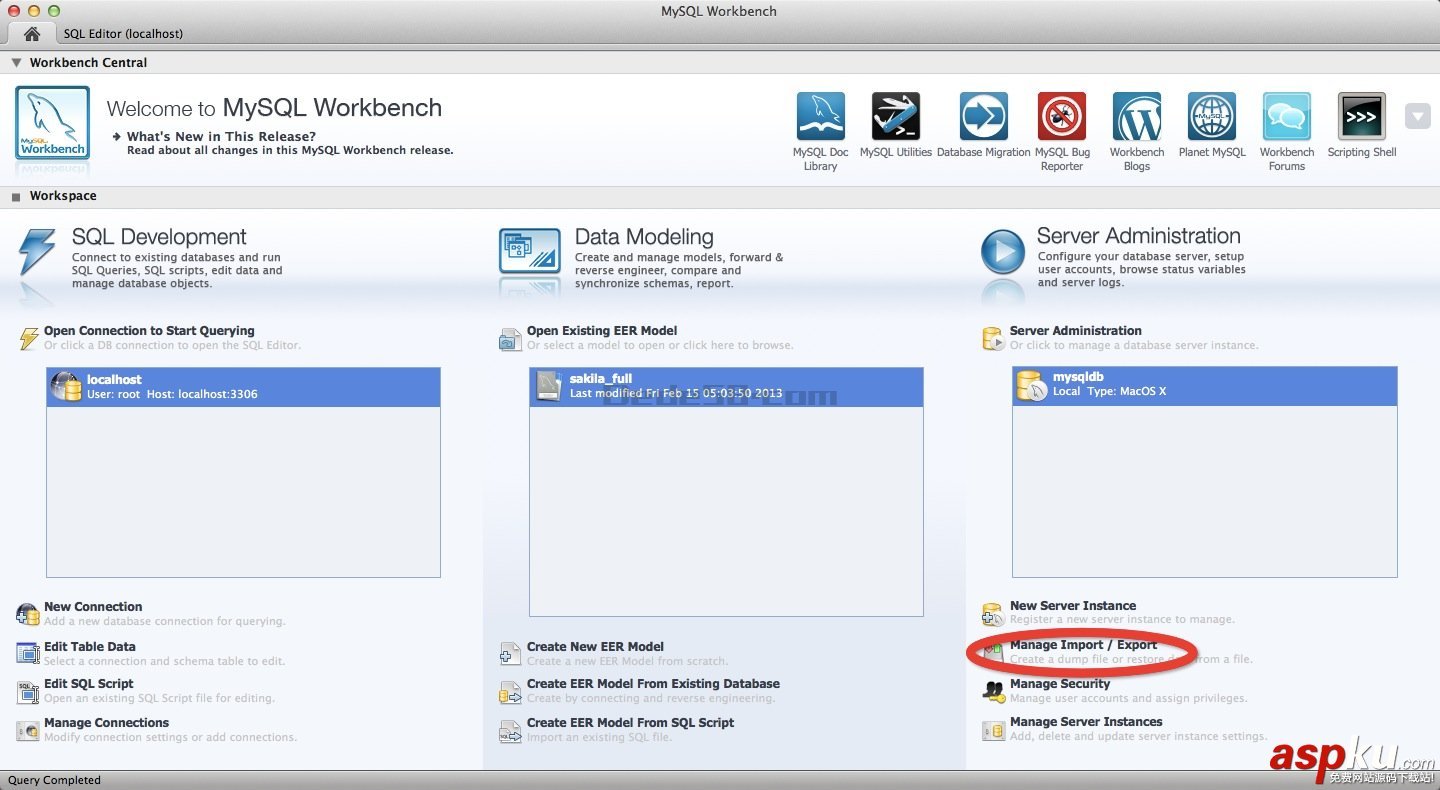Collapse the Workbench Central section

16,62
